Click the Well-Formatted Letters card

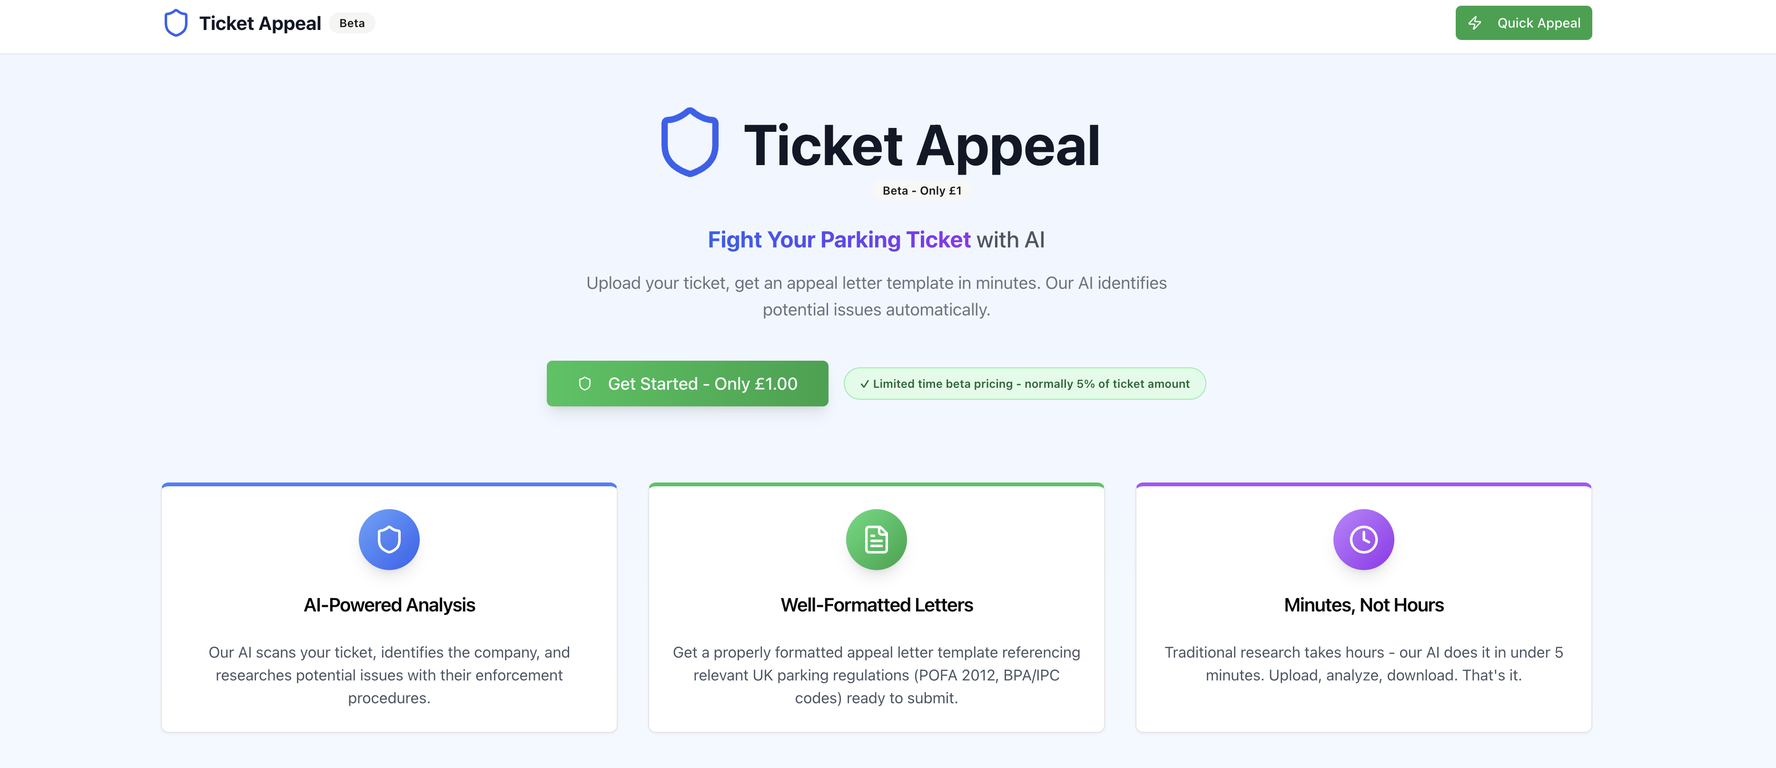(x=876, y=607)
